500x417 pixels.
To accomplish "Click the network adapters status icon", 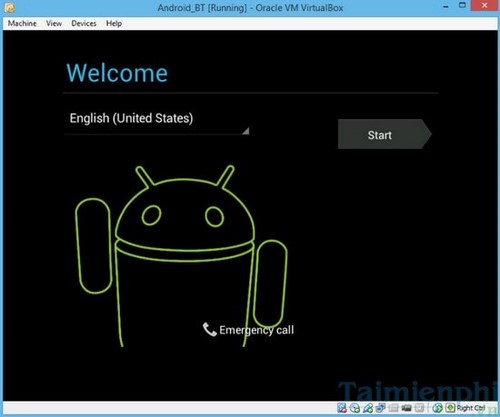I will (x=380, y=408).
